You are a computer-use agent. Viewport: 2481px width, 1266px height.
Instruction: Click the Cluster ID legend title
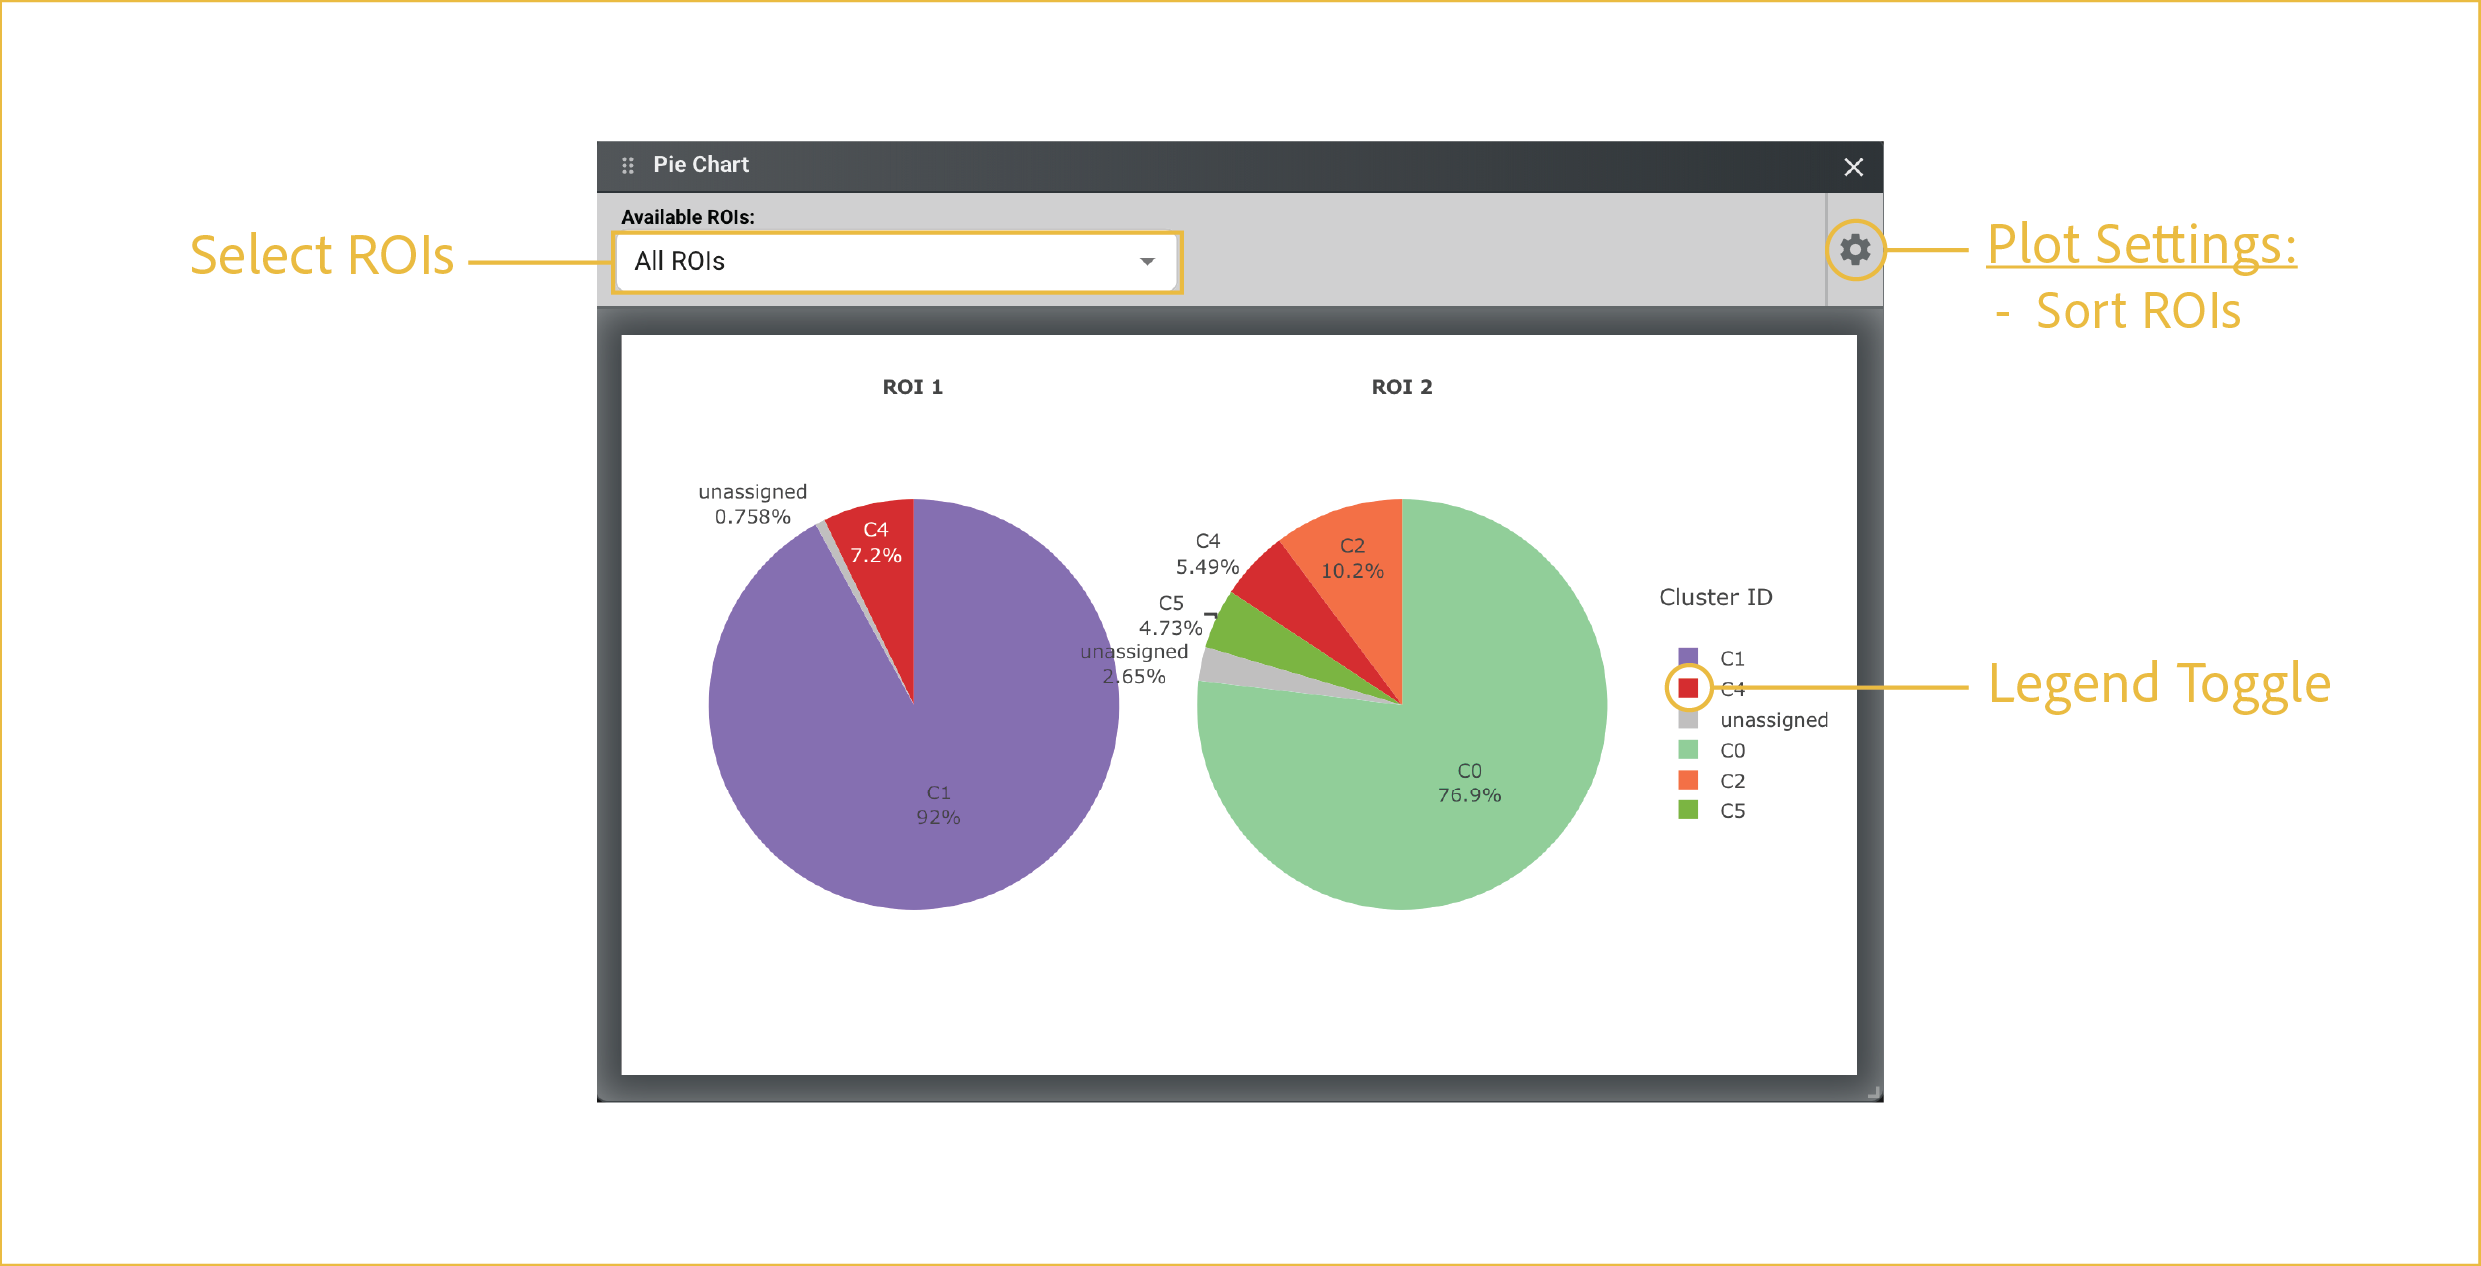pos(1715,597)
